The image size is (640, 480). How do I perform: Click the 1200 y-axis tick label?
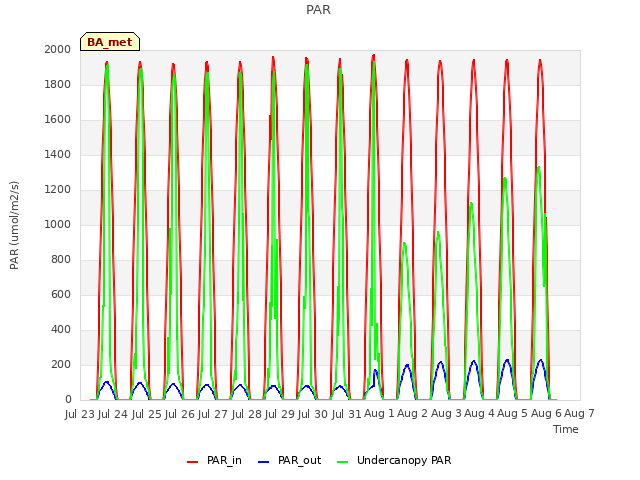pos(58,189)
